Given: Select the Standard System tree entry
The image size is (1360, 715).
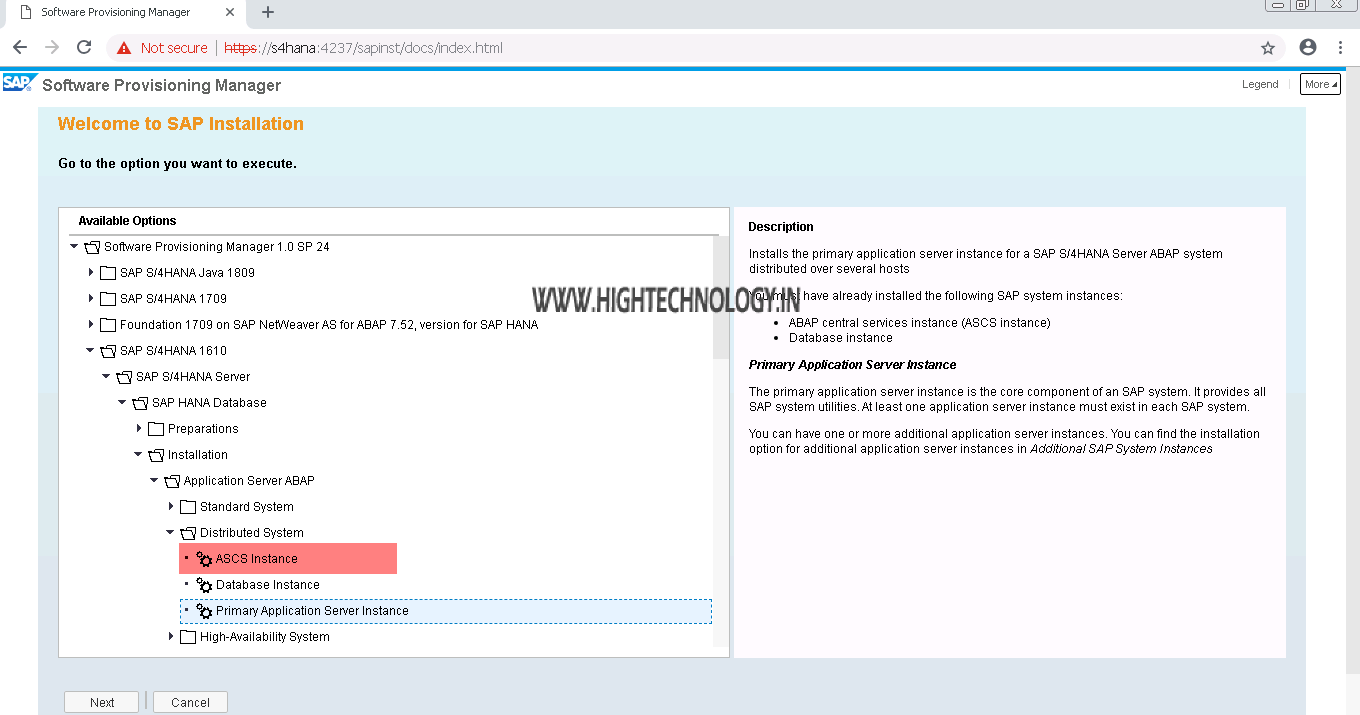Looking at the screenshot, I should 247,507.
